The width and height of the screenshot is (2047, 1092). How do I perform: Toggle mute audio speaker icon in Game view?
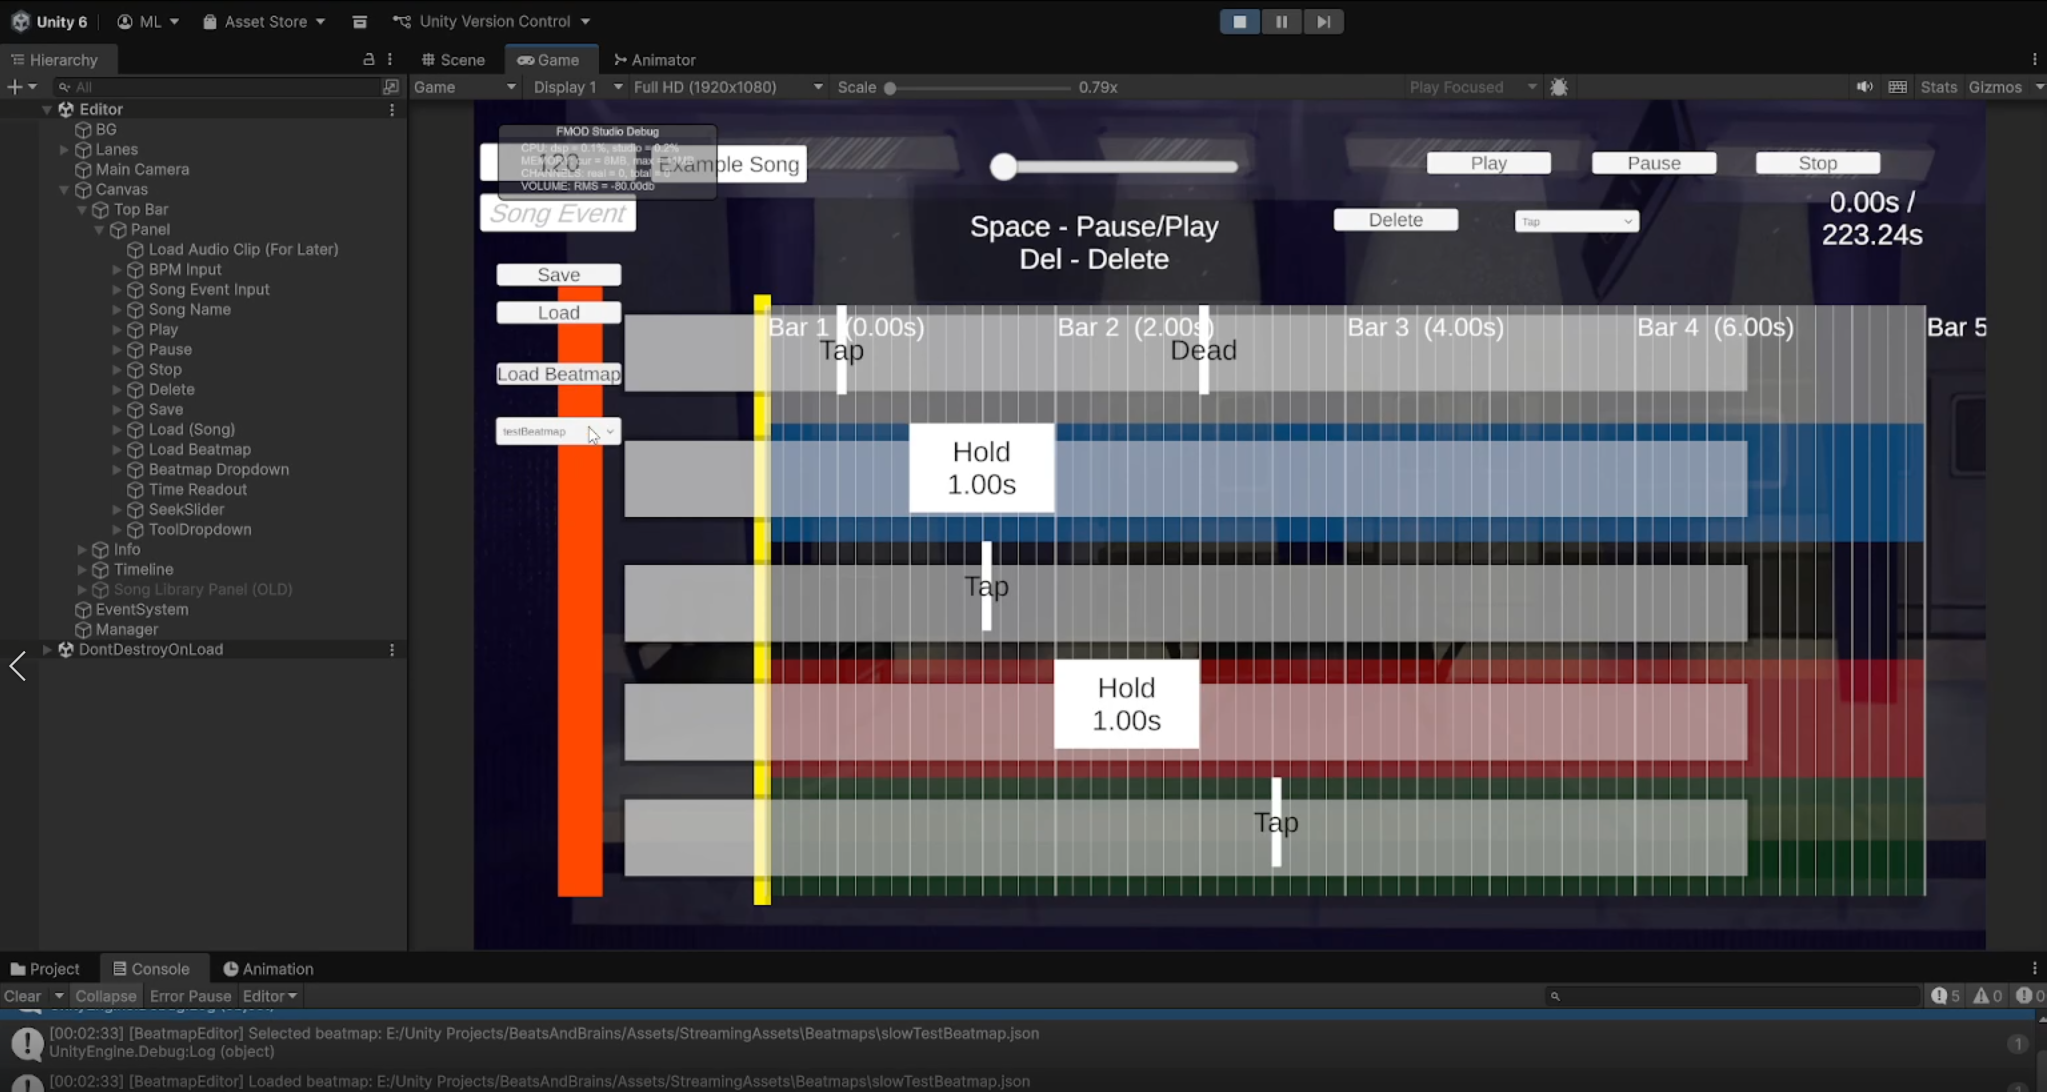coord(1864,87)
